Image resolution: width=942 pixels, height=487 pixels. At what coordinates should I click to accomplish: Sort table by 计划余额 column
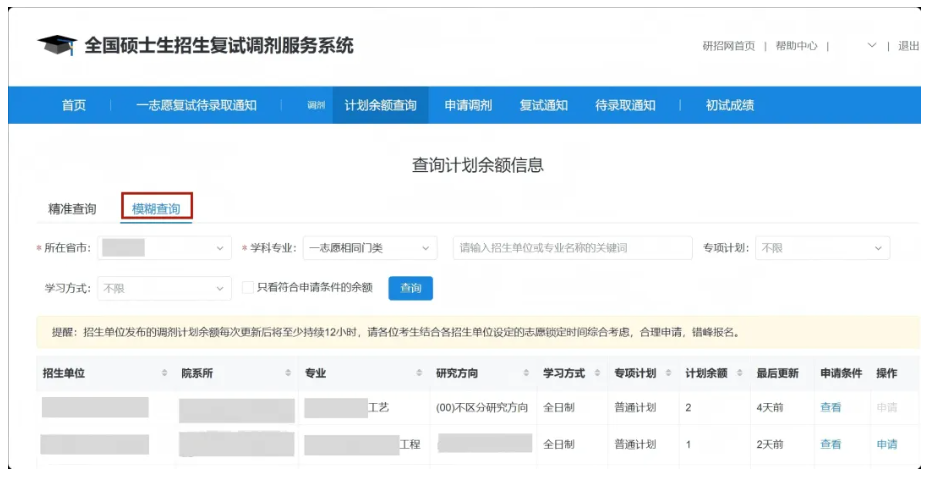740,373
